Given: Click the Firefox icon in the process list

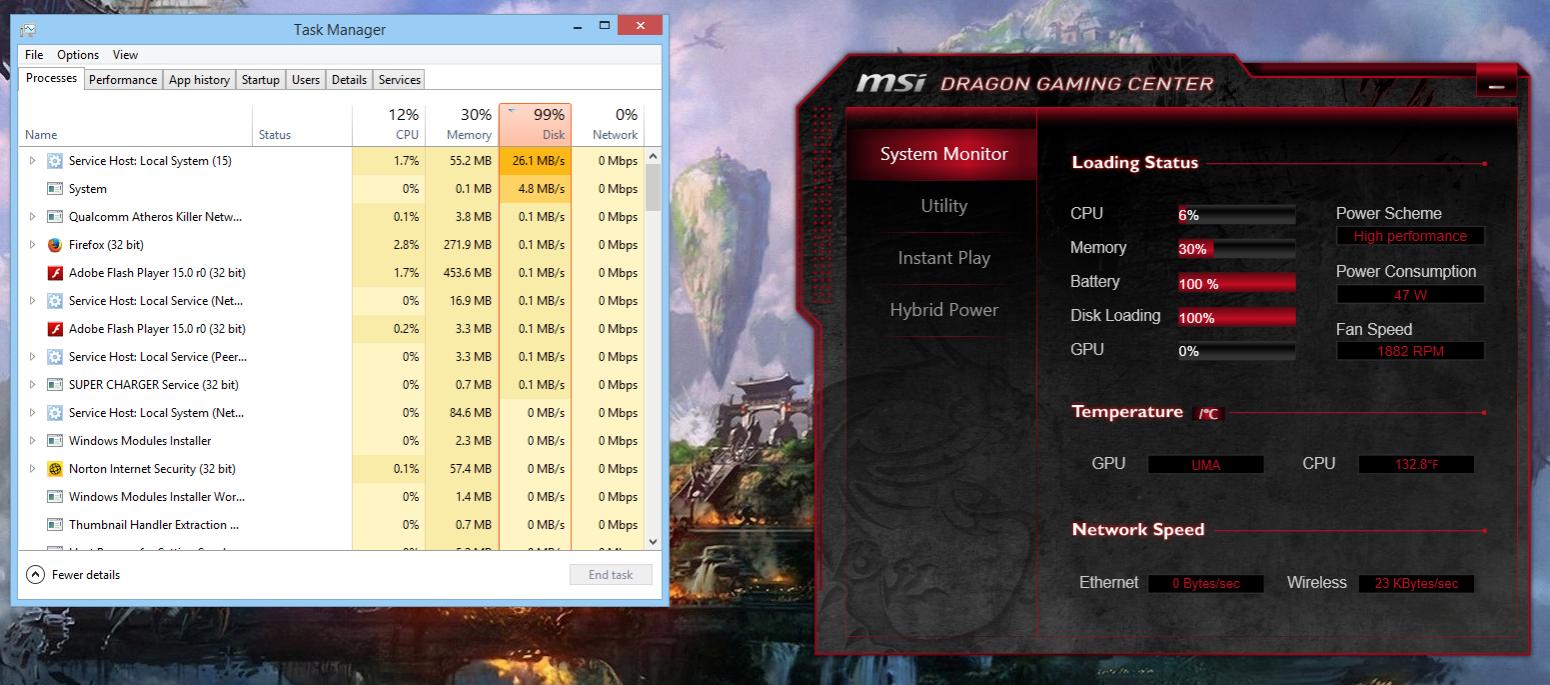Looking at the screenshot, I should pos(55,245).
